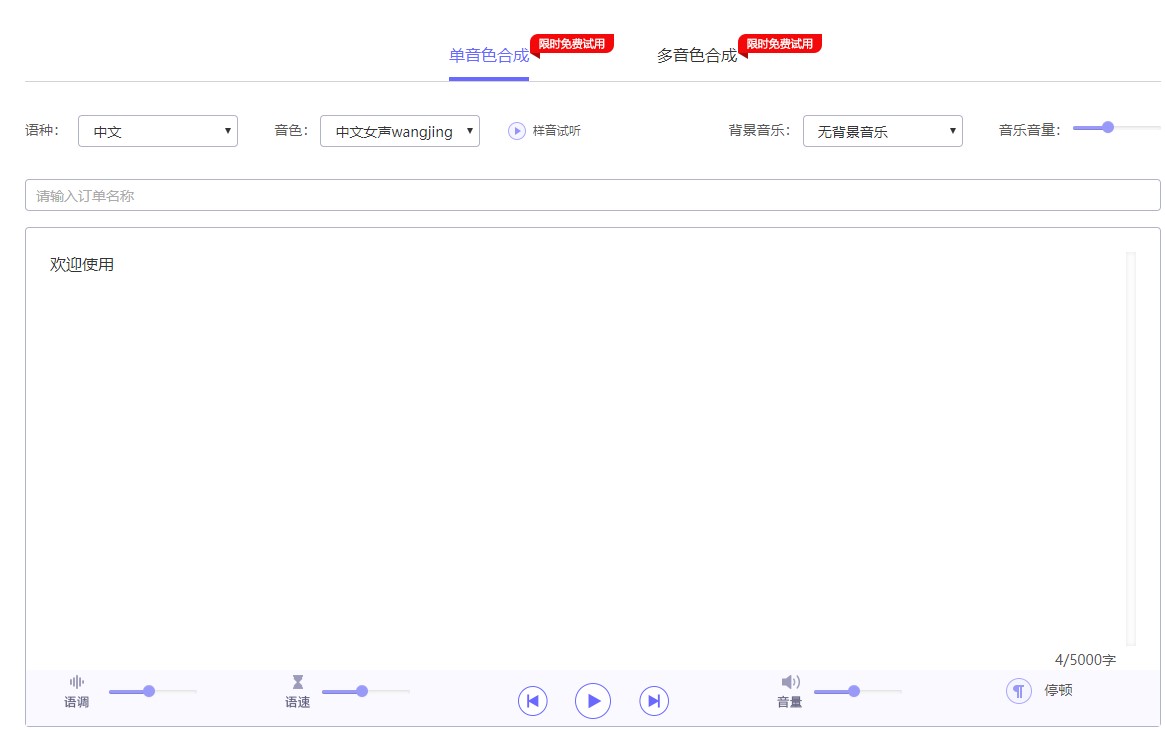Image resolution: width=1165 pixels, height=730 pixels.
Task: Click the 样音试听 sample listen link
Action: pos(556,131)
